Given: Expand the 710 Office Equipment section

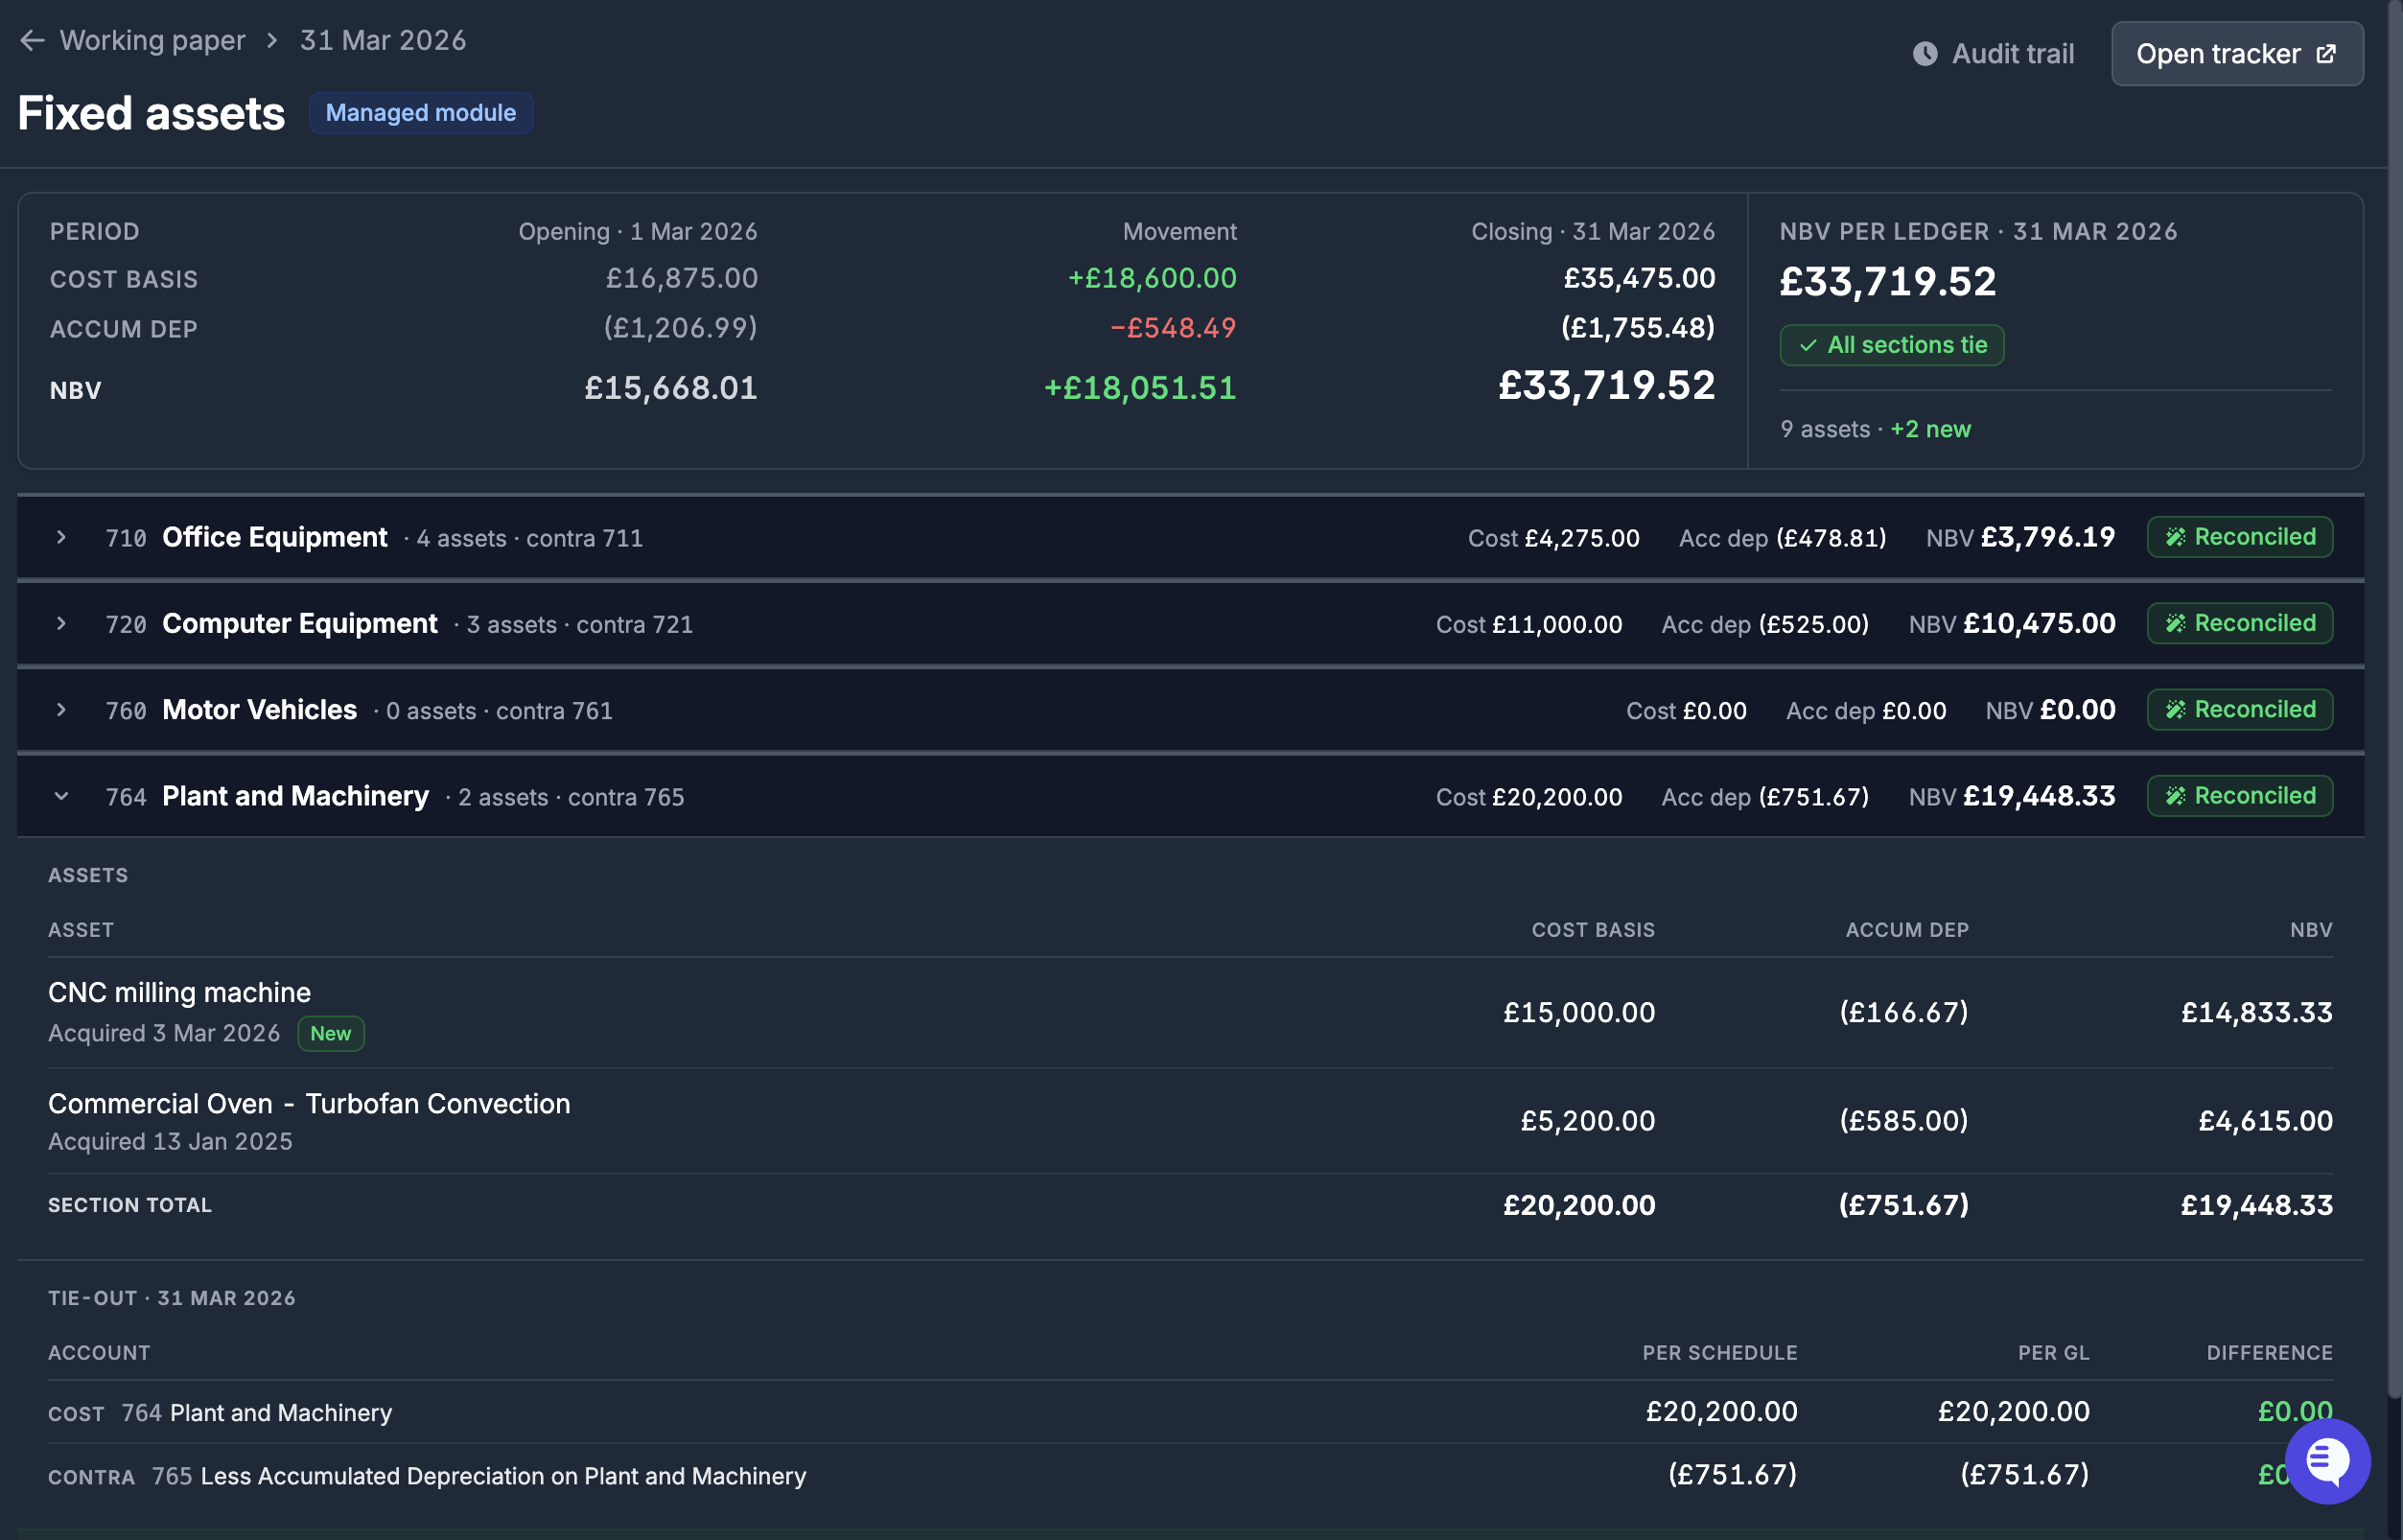Looking at the screenshot, I should 61,537.
